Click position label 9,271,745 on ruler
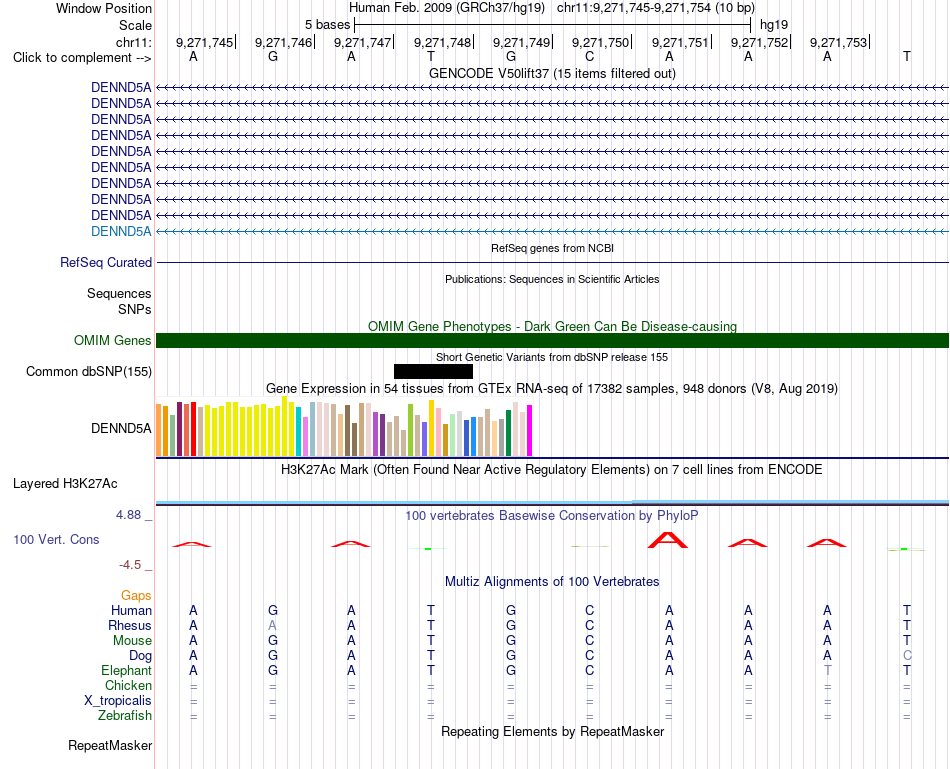 click(x=204, y=42)
